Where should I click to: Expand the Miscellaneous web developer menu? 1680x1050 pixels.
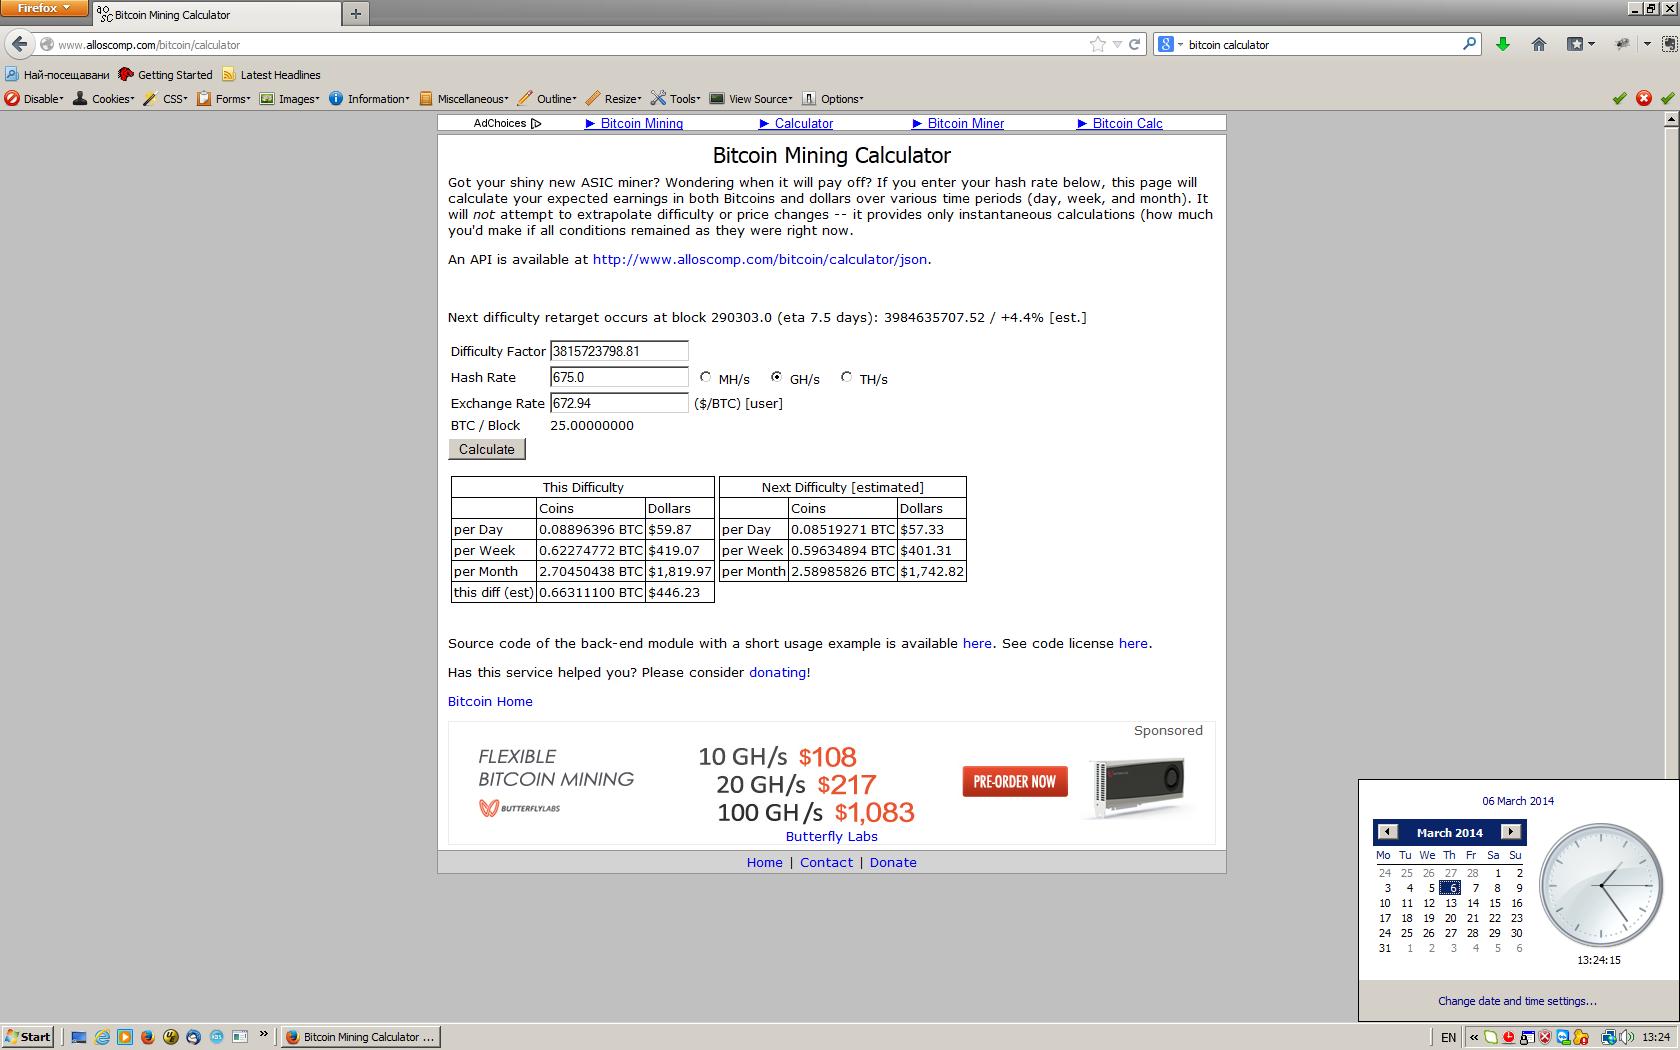click(x=463, y=98)
